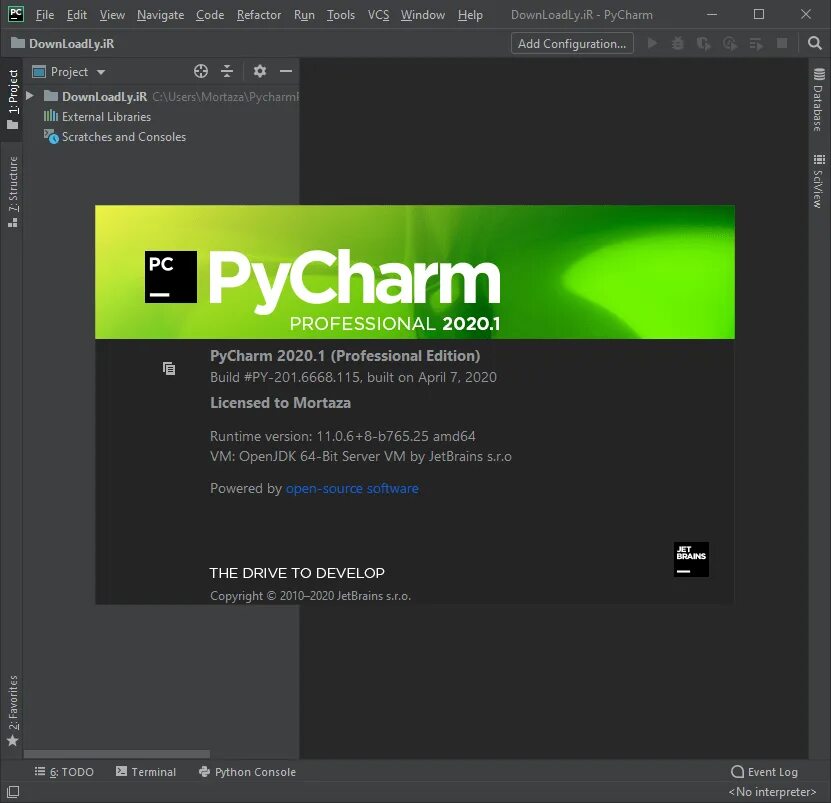Image resolution: width=831 pixels, height=803 pixels.
Task: Open the Edit menu
Action: [77, 15]
